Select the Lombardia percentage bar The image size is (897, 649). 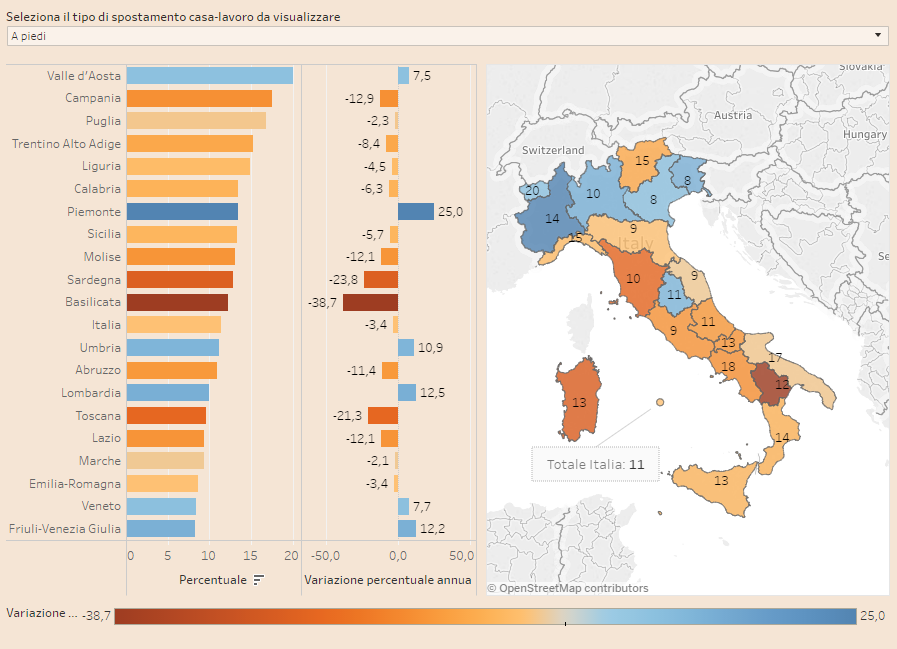pos(168,393)
